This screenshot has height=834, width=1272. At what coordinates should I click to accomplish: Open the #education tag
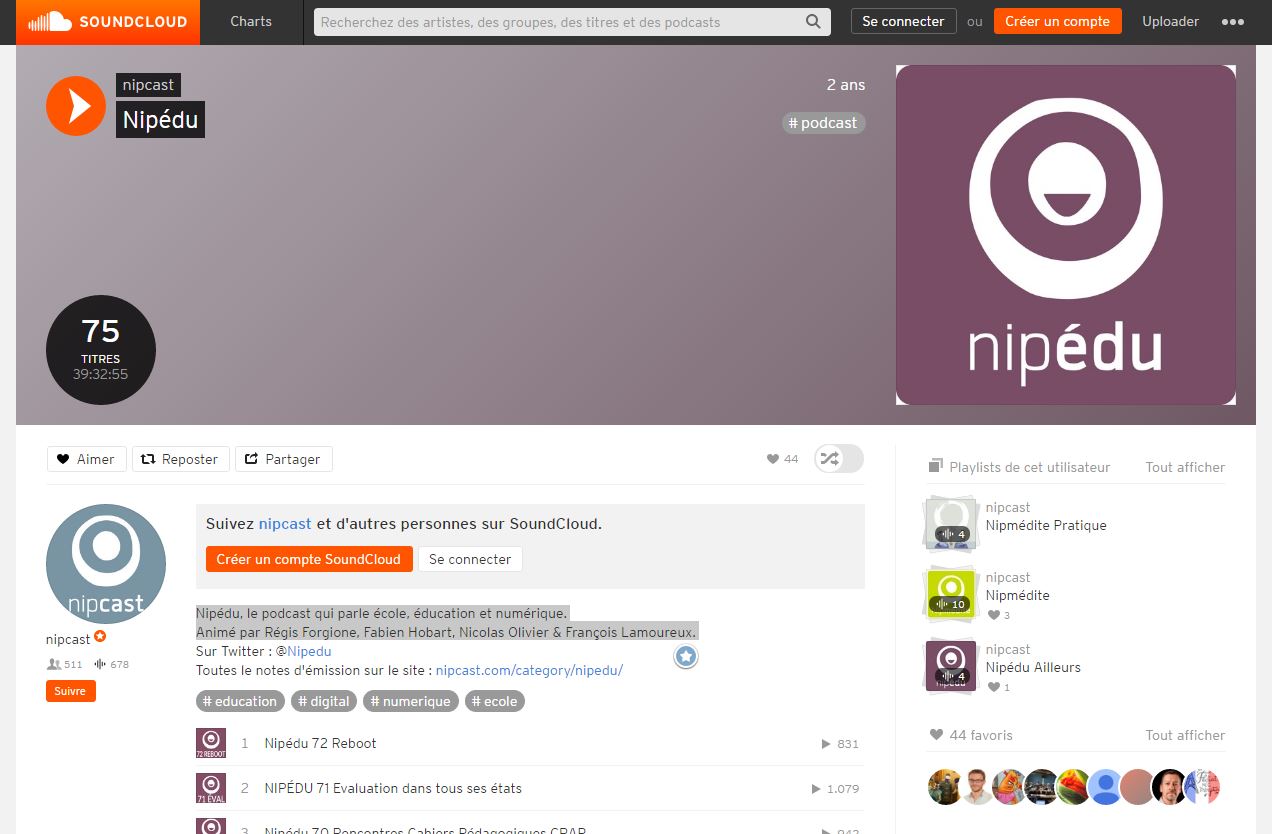coord(240,701)
